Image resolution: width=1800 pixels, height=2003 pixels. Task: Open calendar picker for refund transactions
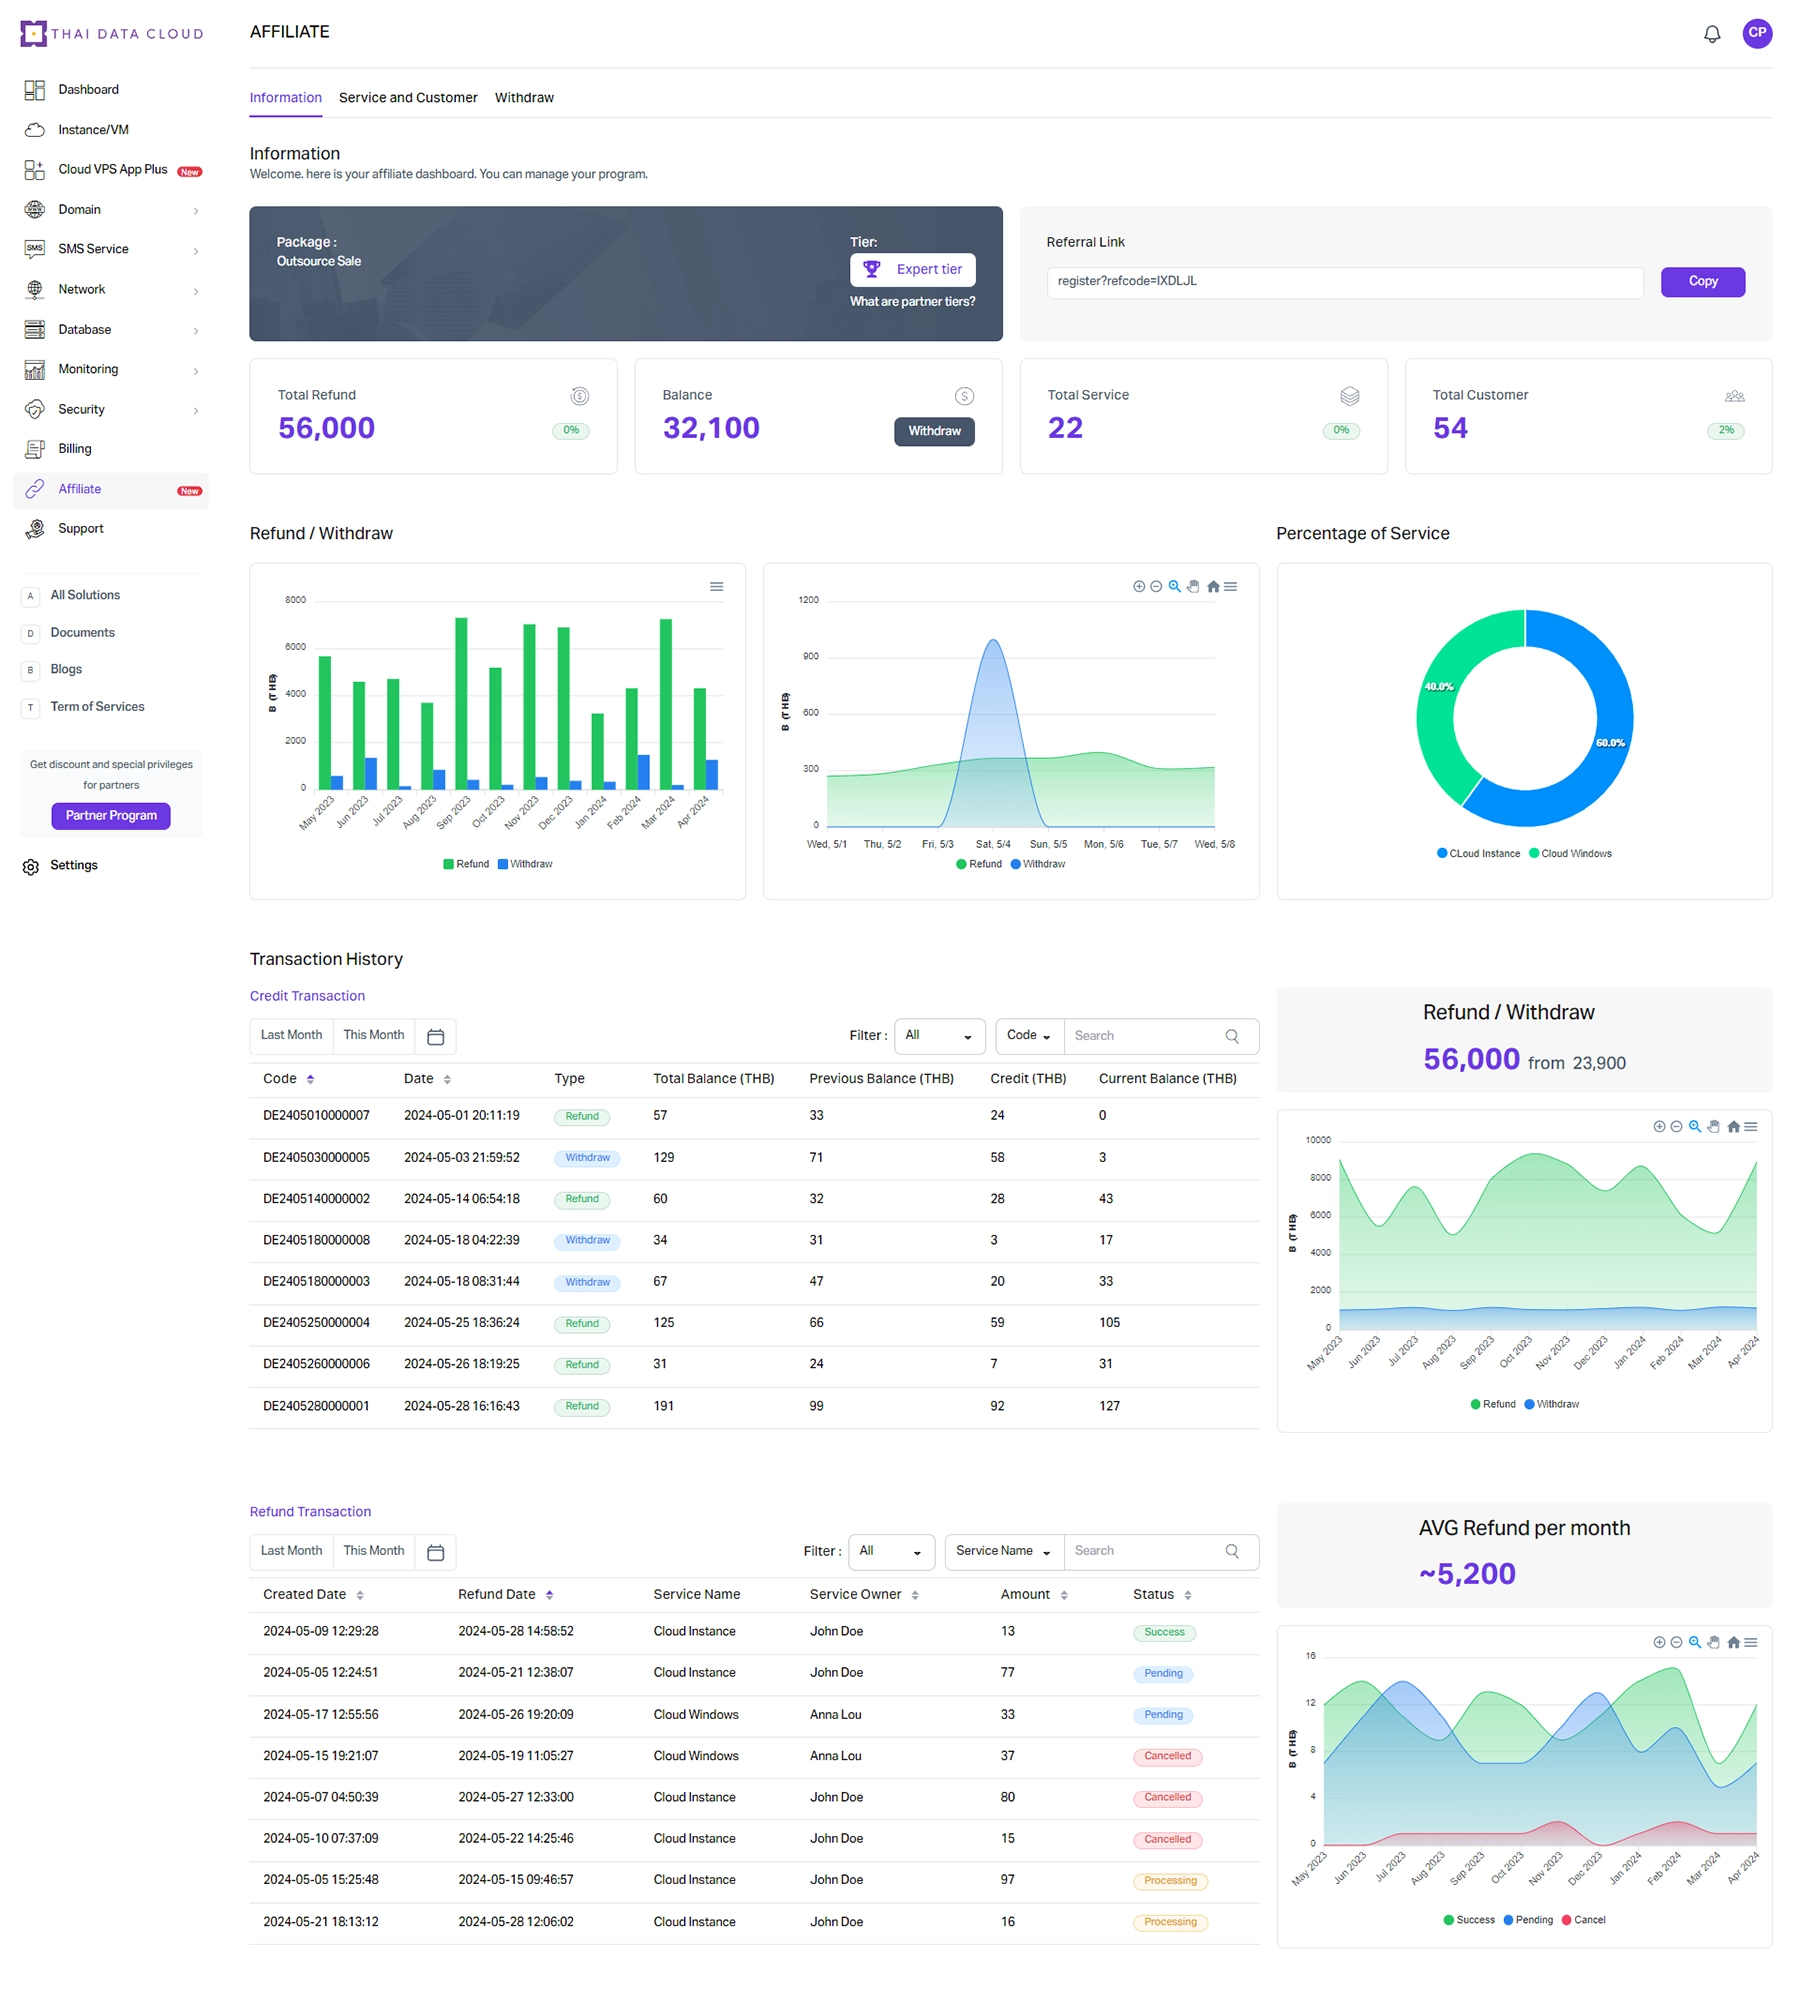tap(436, 1553)
